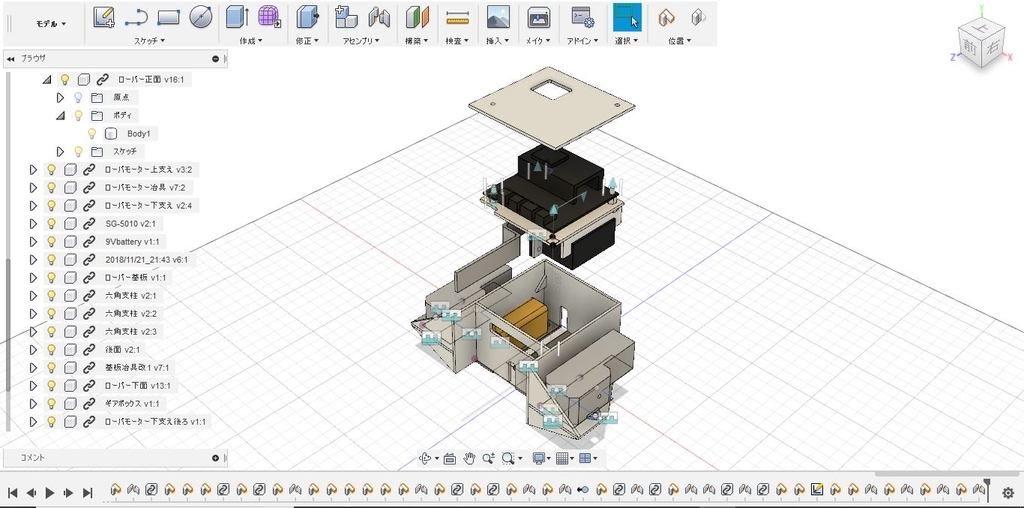
Task: Click the Add-ins scripts icon
Action: click(x=582, y=17)
